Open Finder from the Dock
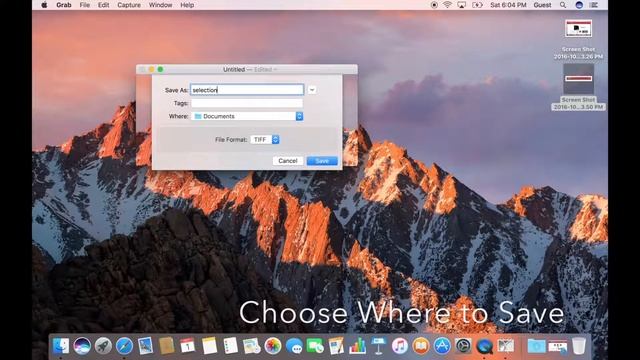The image size is (640, 360). click(x=61, y=346)
